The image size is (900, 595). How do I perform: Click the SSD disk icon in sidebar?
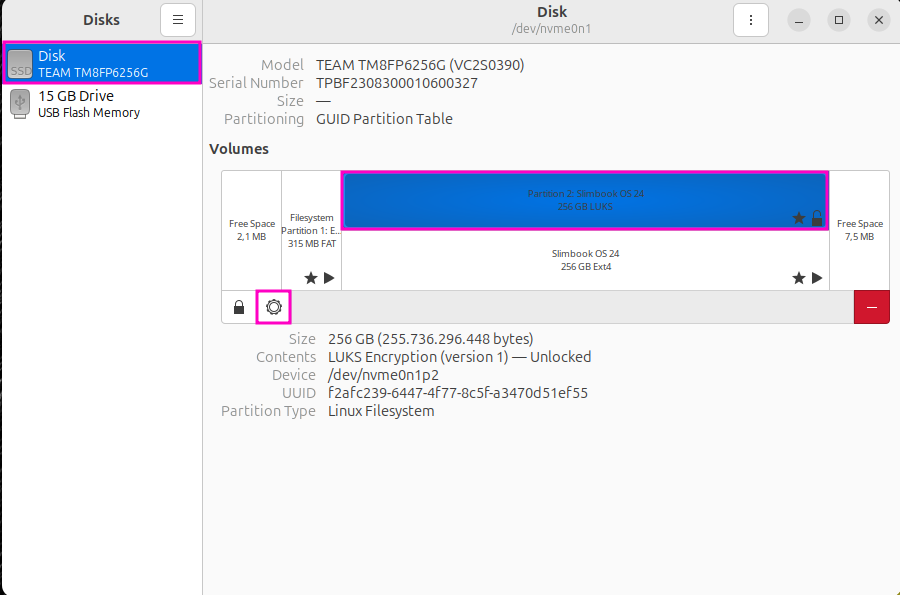coord(20,64)
